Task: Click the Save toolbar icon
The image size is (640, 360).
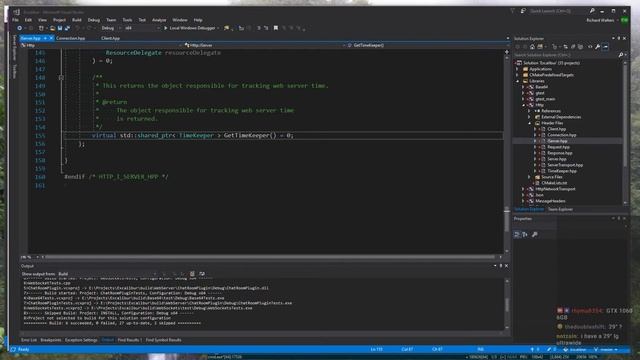Action: click(x=60, y=28)
